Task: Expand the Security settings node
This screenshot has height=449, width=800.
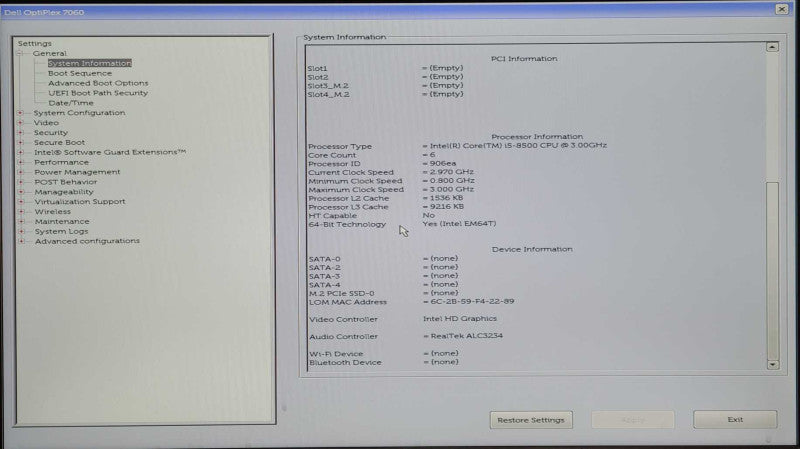Action: 20,133
